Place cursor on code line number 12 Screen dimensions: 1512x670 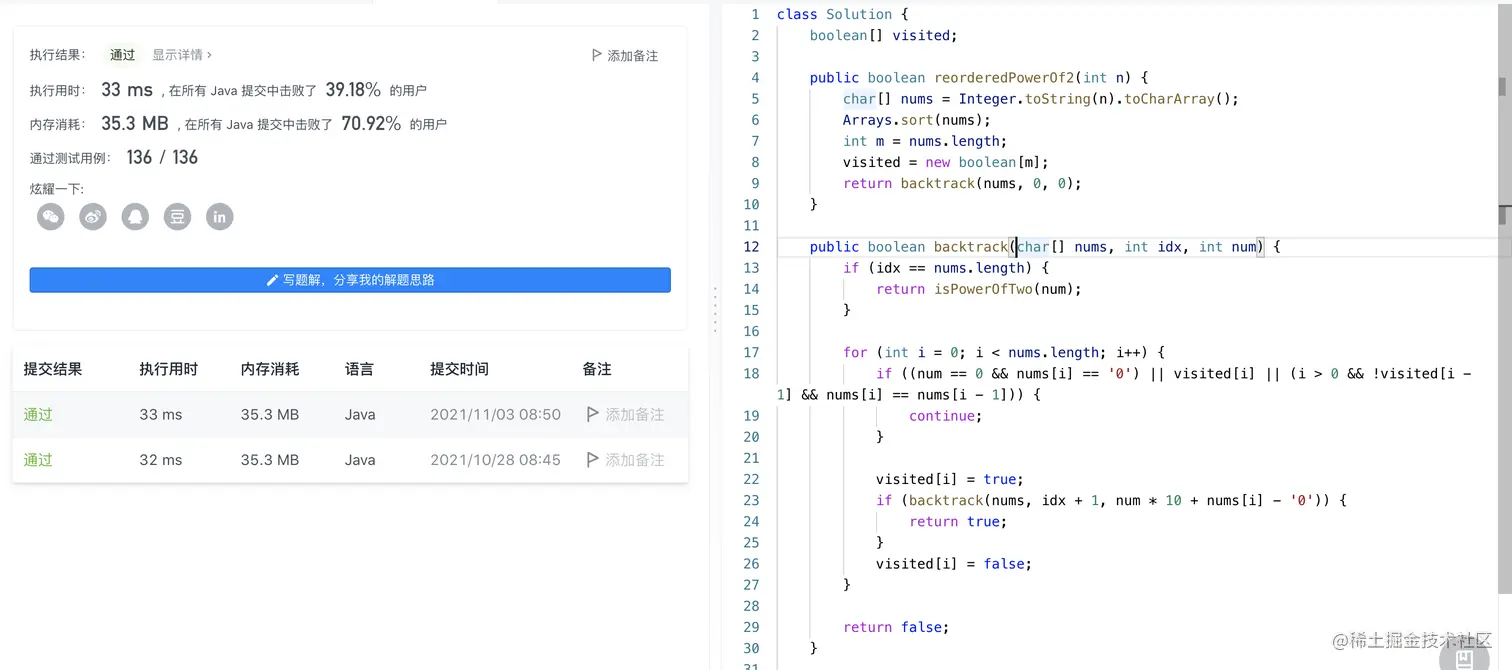coord(751,247)
